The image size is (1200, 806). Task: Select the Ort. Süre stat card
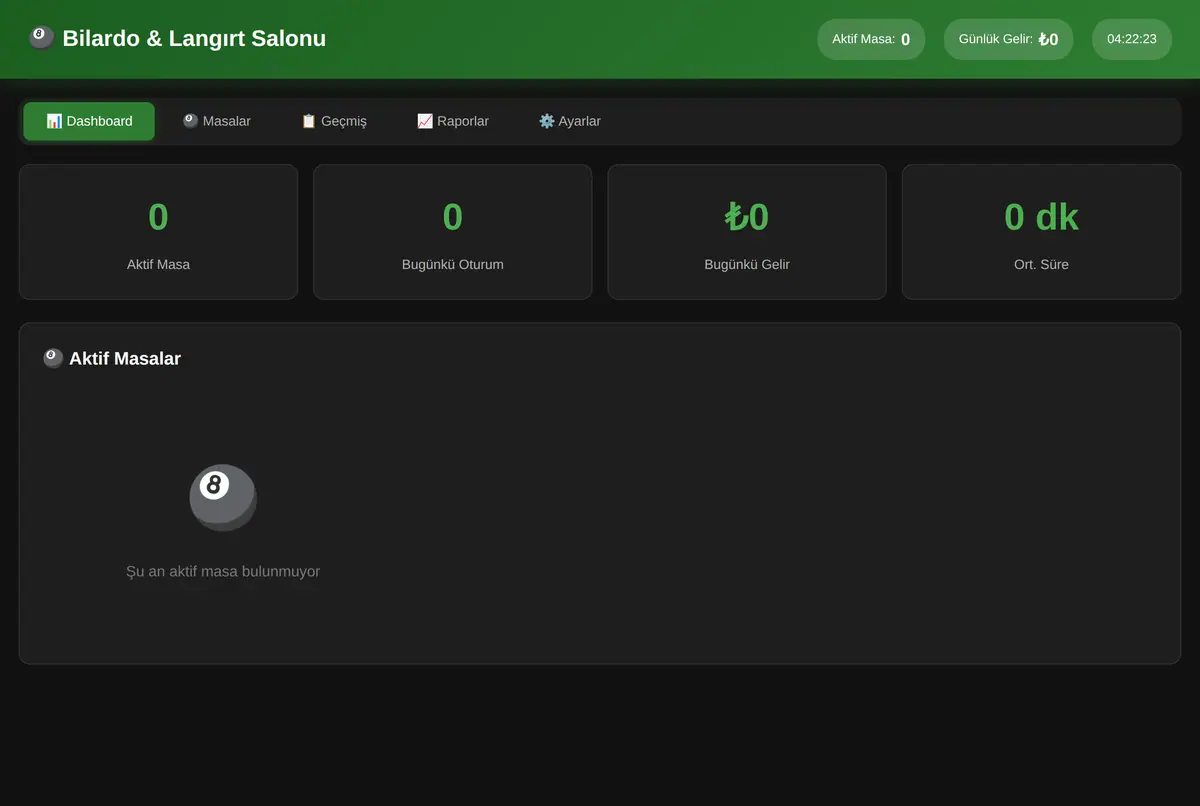click(x=1041, y=232)
